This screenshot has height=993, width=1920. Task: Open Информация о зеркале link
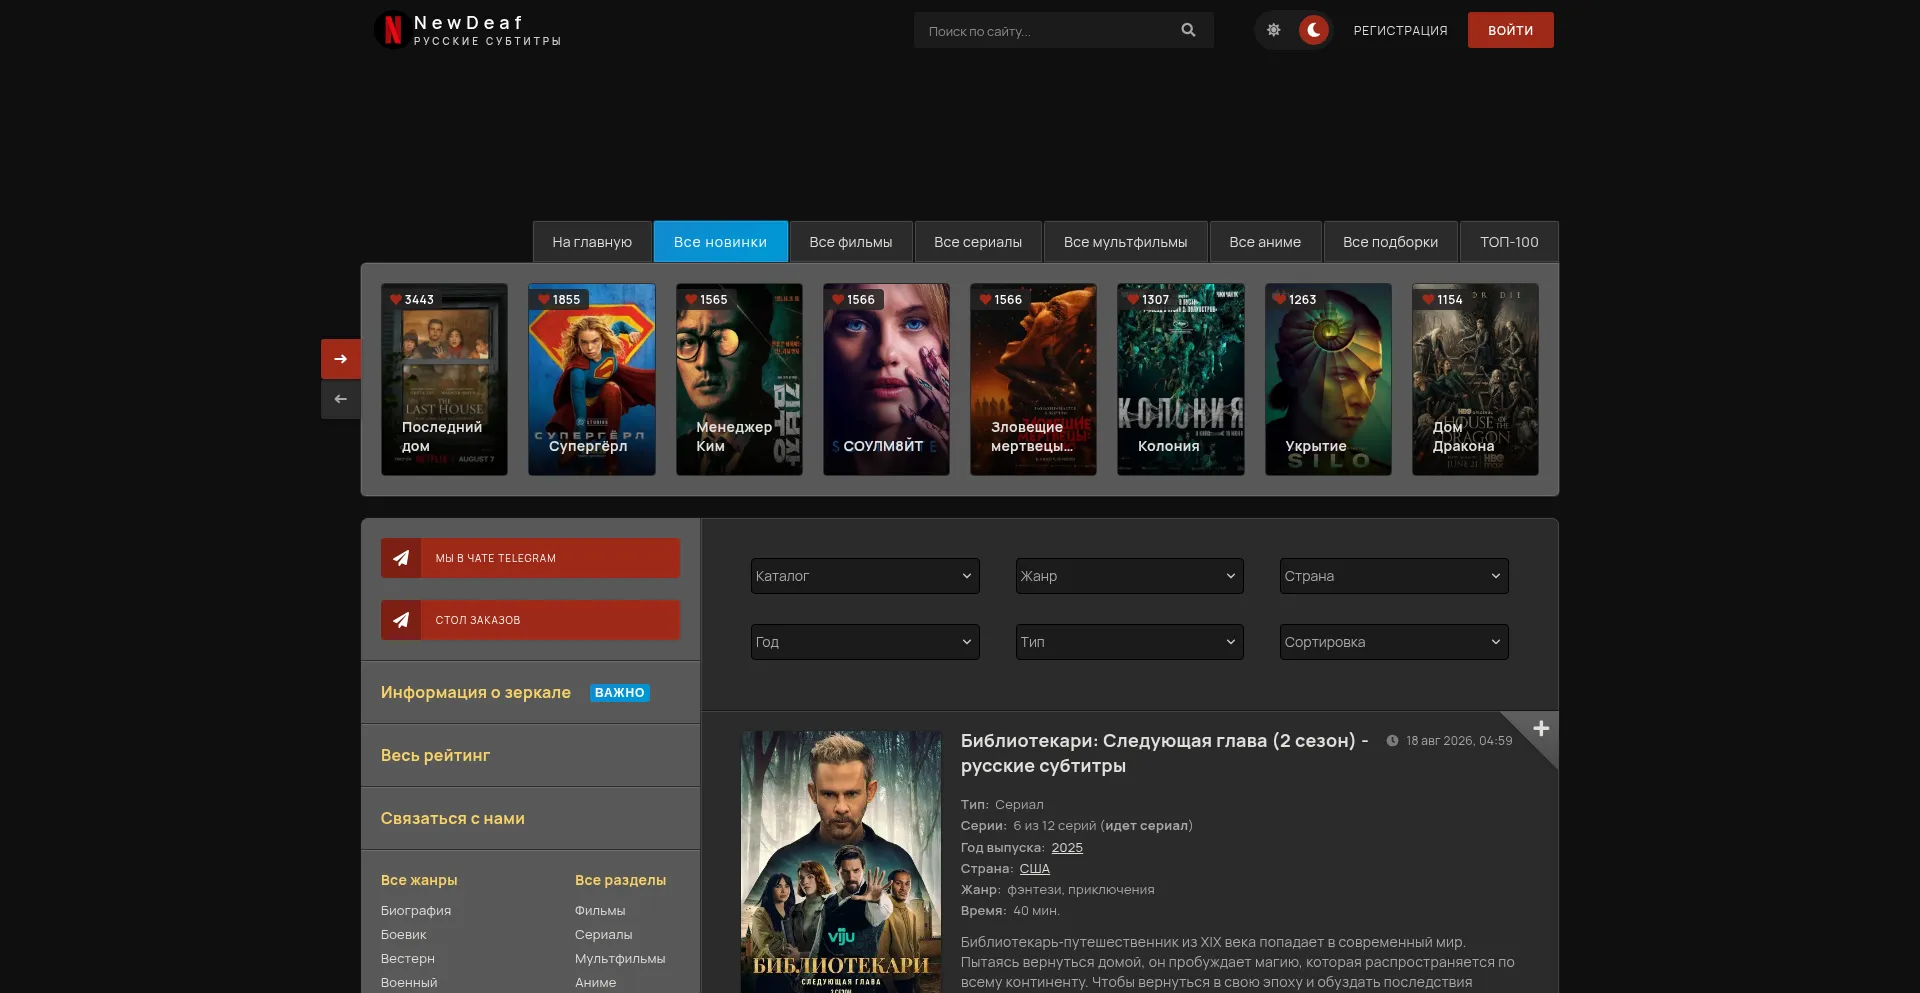(476, 692)
